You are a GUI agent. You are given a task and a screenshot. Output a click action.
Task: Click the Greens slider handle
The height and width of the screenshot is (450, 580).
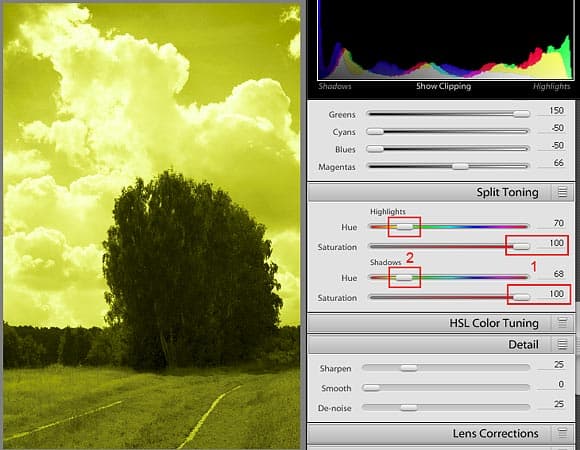[522, 114]
